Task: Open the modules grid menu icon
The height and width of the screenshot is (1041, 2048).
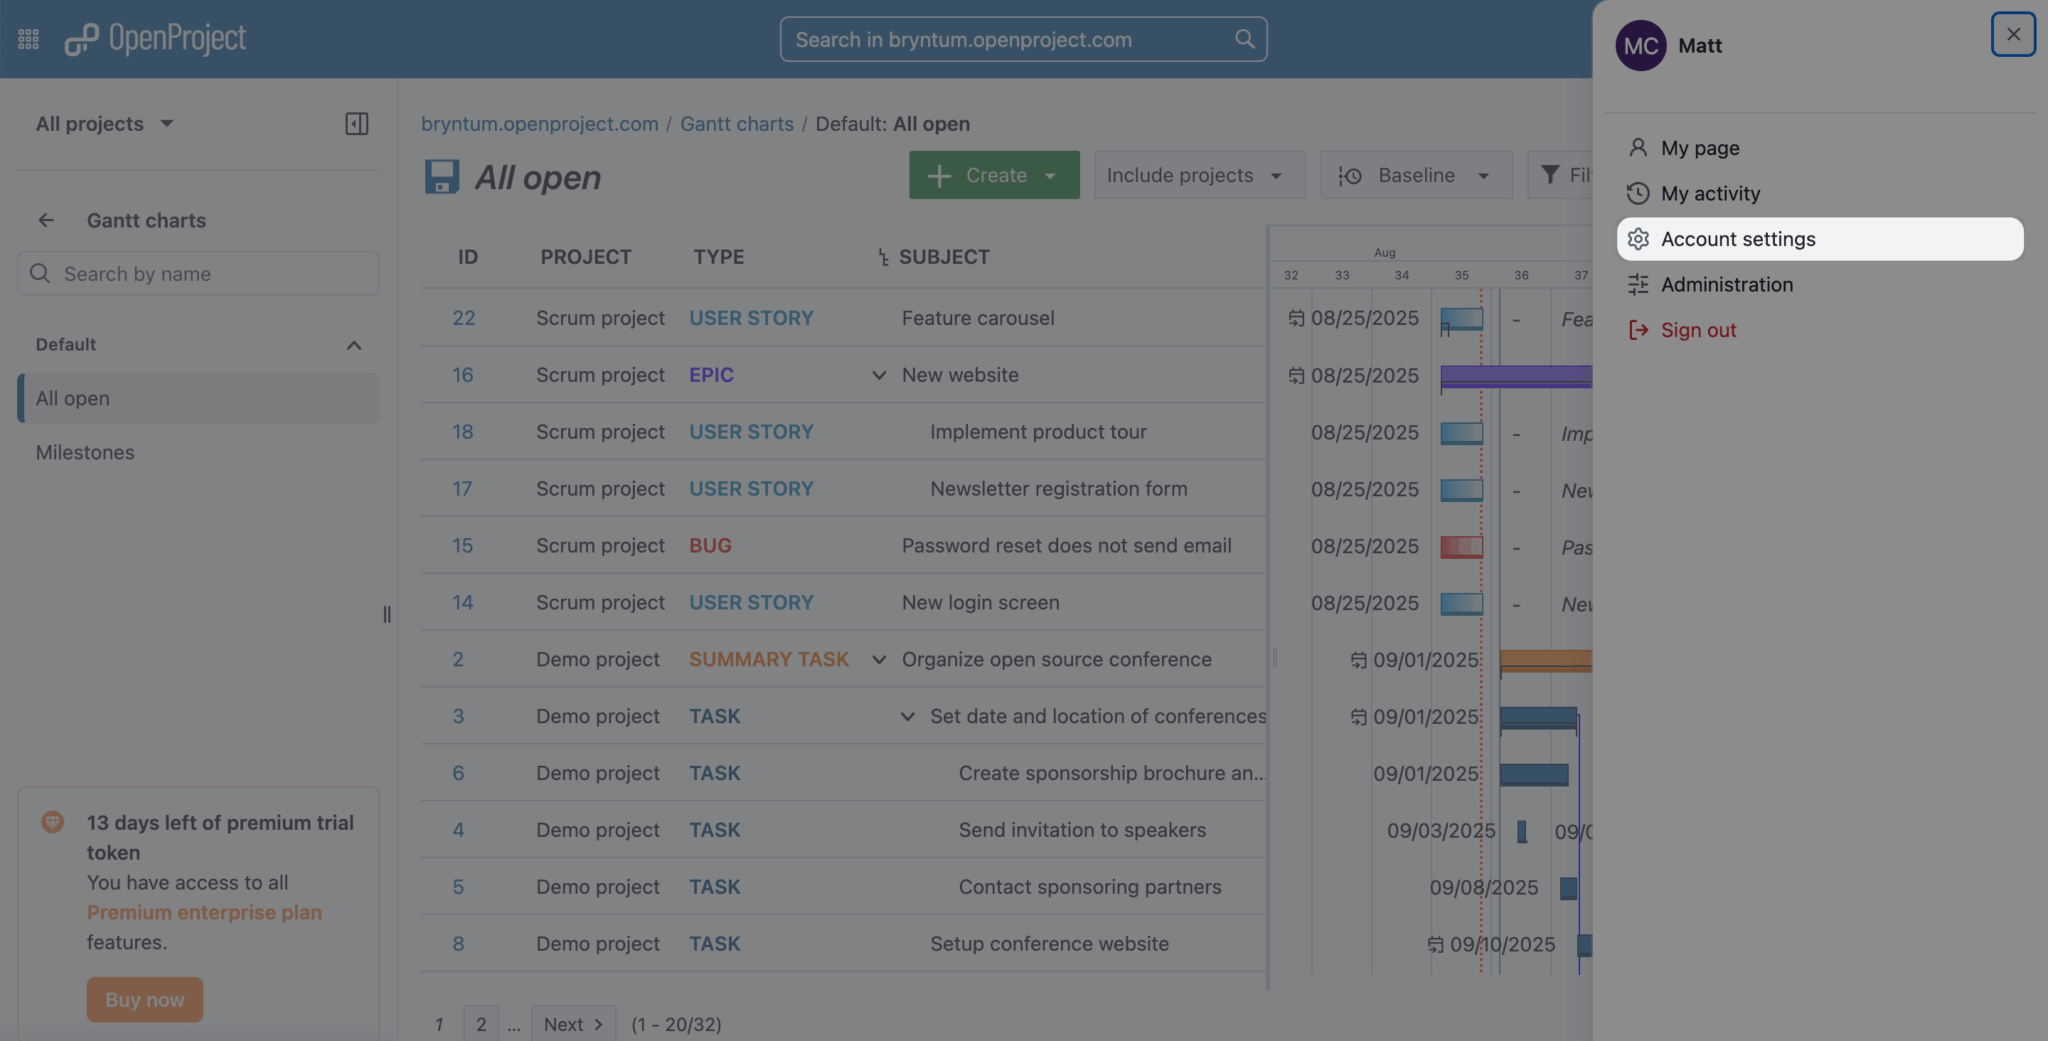Action: tap(28, 39)
